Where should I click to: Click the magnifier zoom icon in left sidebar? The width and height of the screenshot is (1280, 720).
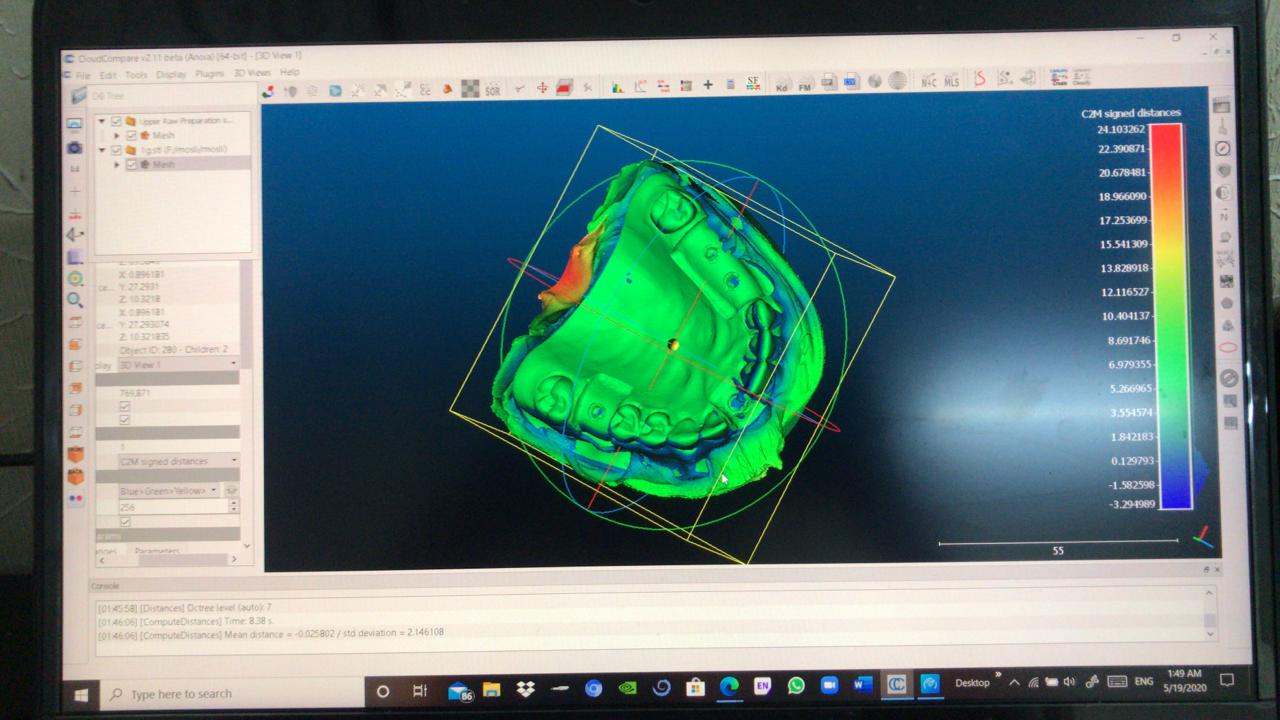[75, 300]
